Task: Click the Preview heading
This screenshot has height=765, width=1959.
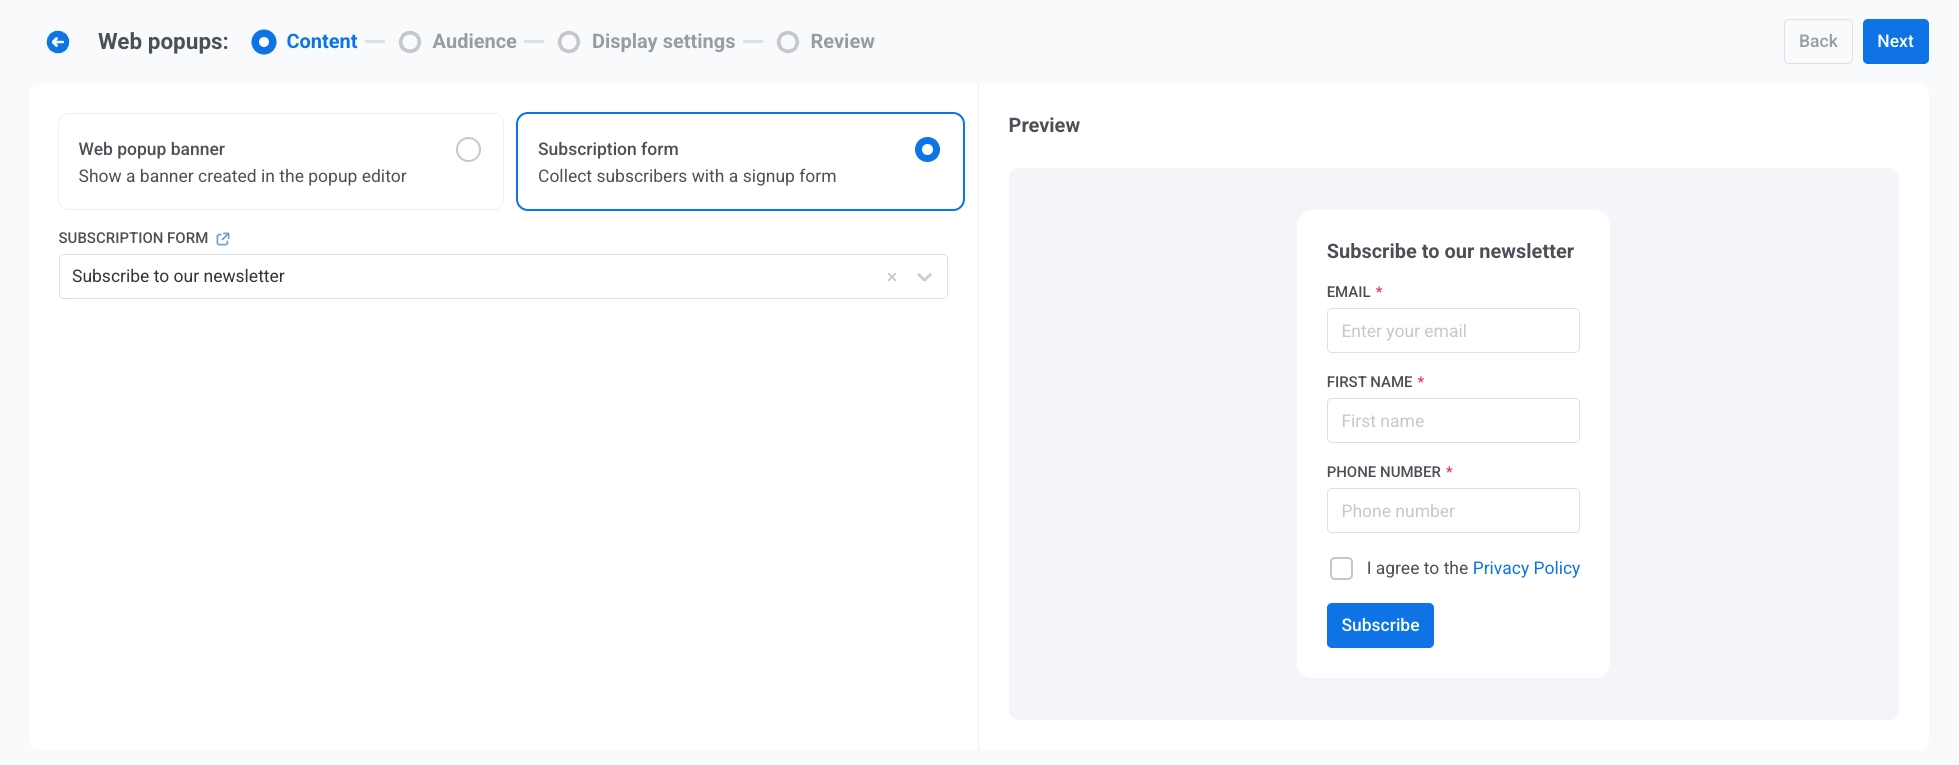Action: (x=1044, y=126)
